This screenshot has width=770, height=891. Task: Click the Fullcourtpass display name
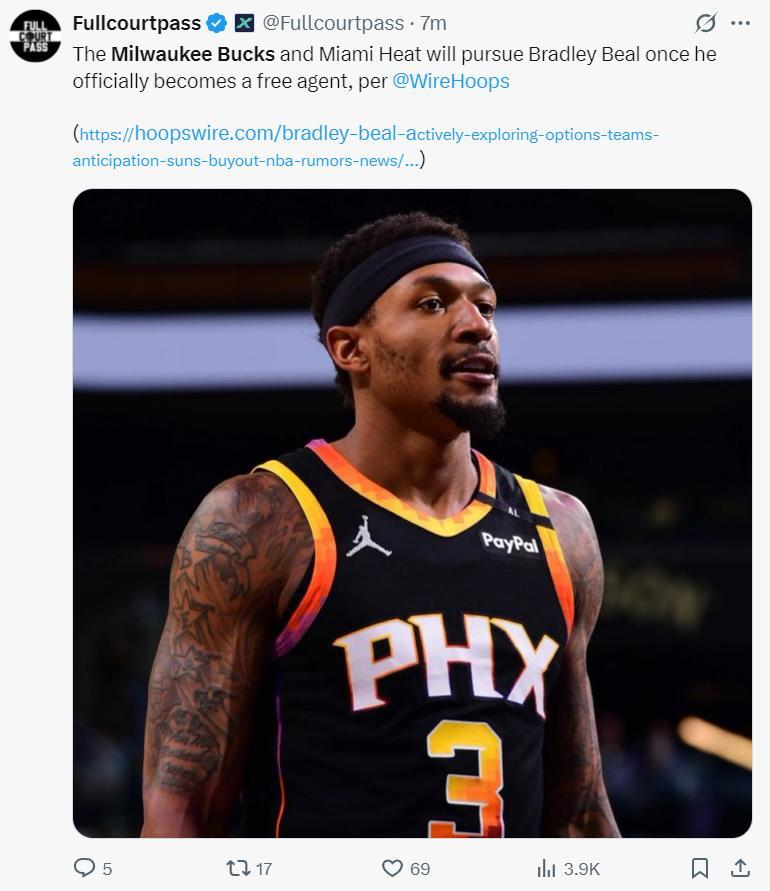(x=136, y=23)
